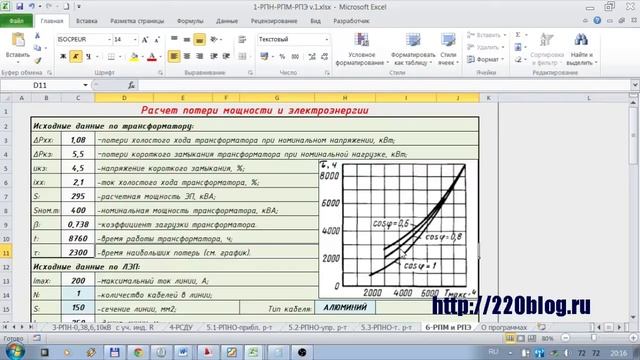Select cell with value 2300

(78, 253)
